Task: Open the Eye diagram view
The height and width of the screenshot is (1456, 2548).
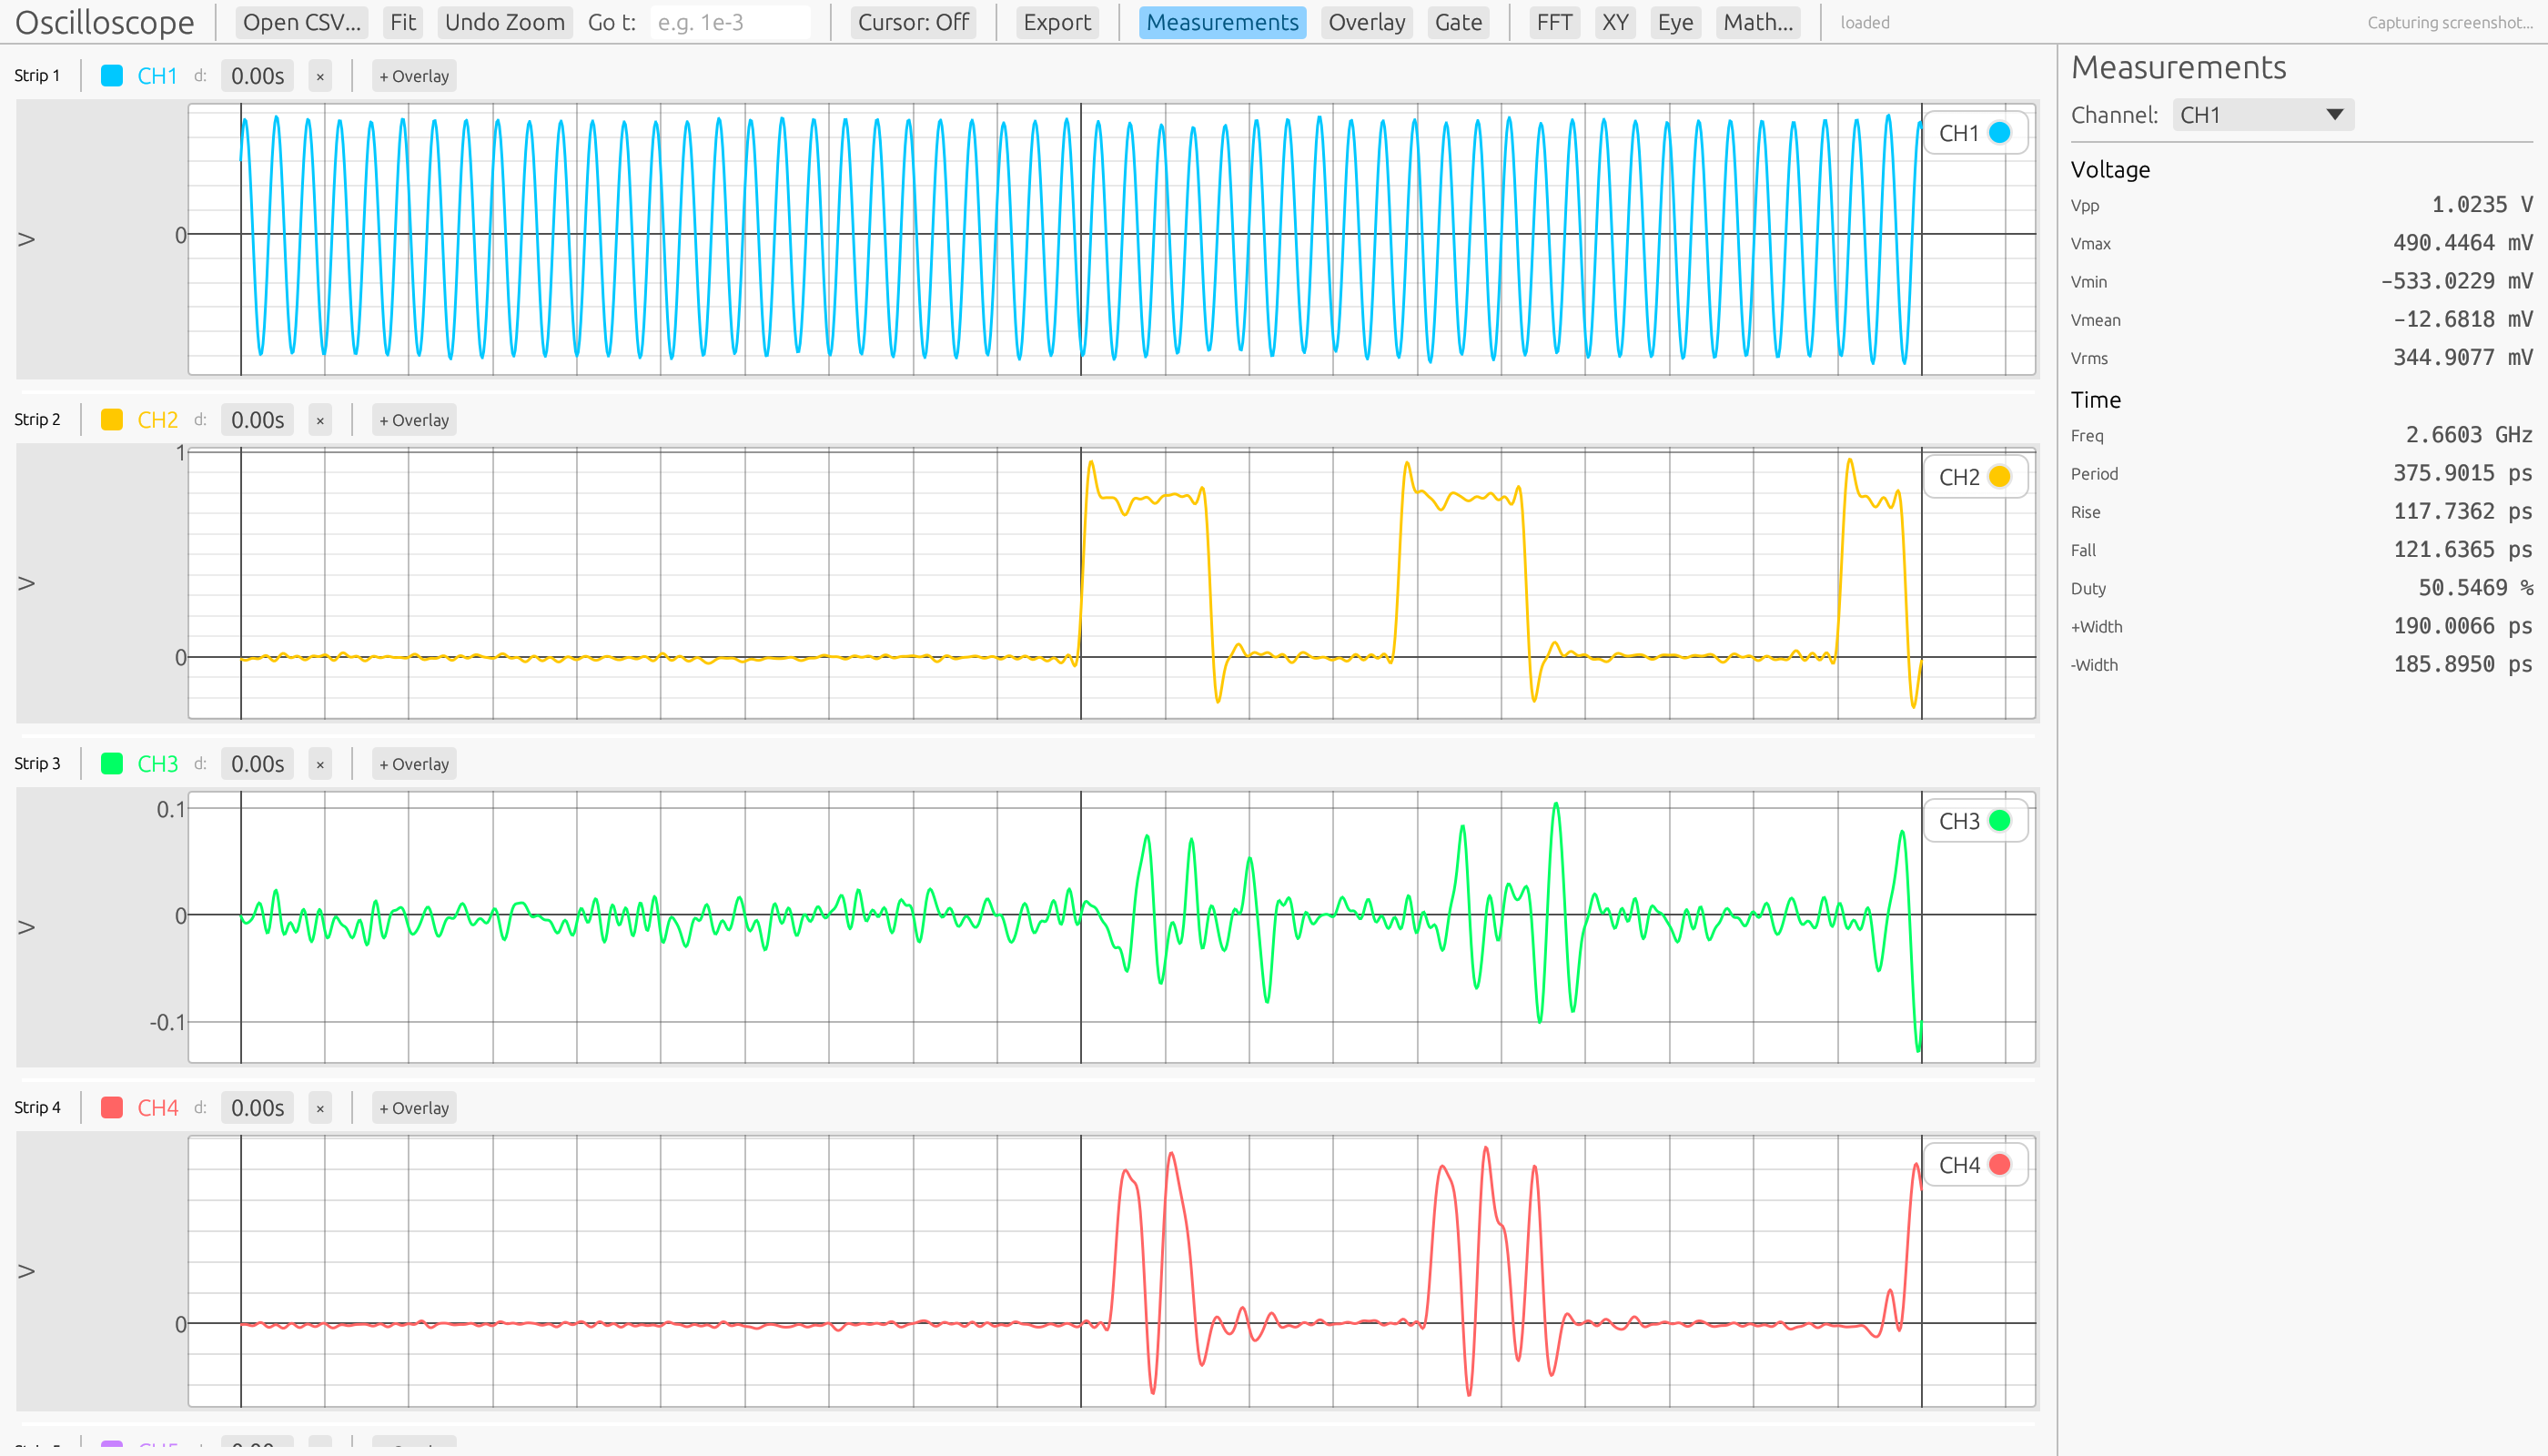Action: 1674,22
